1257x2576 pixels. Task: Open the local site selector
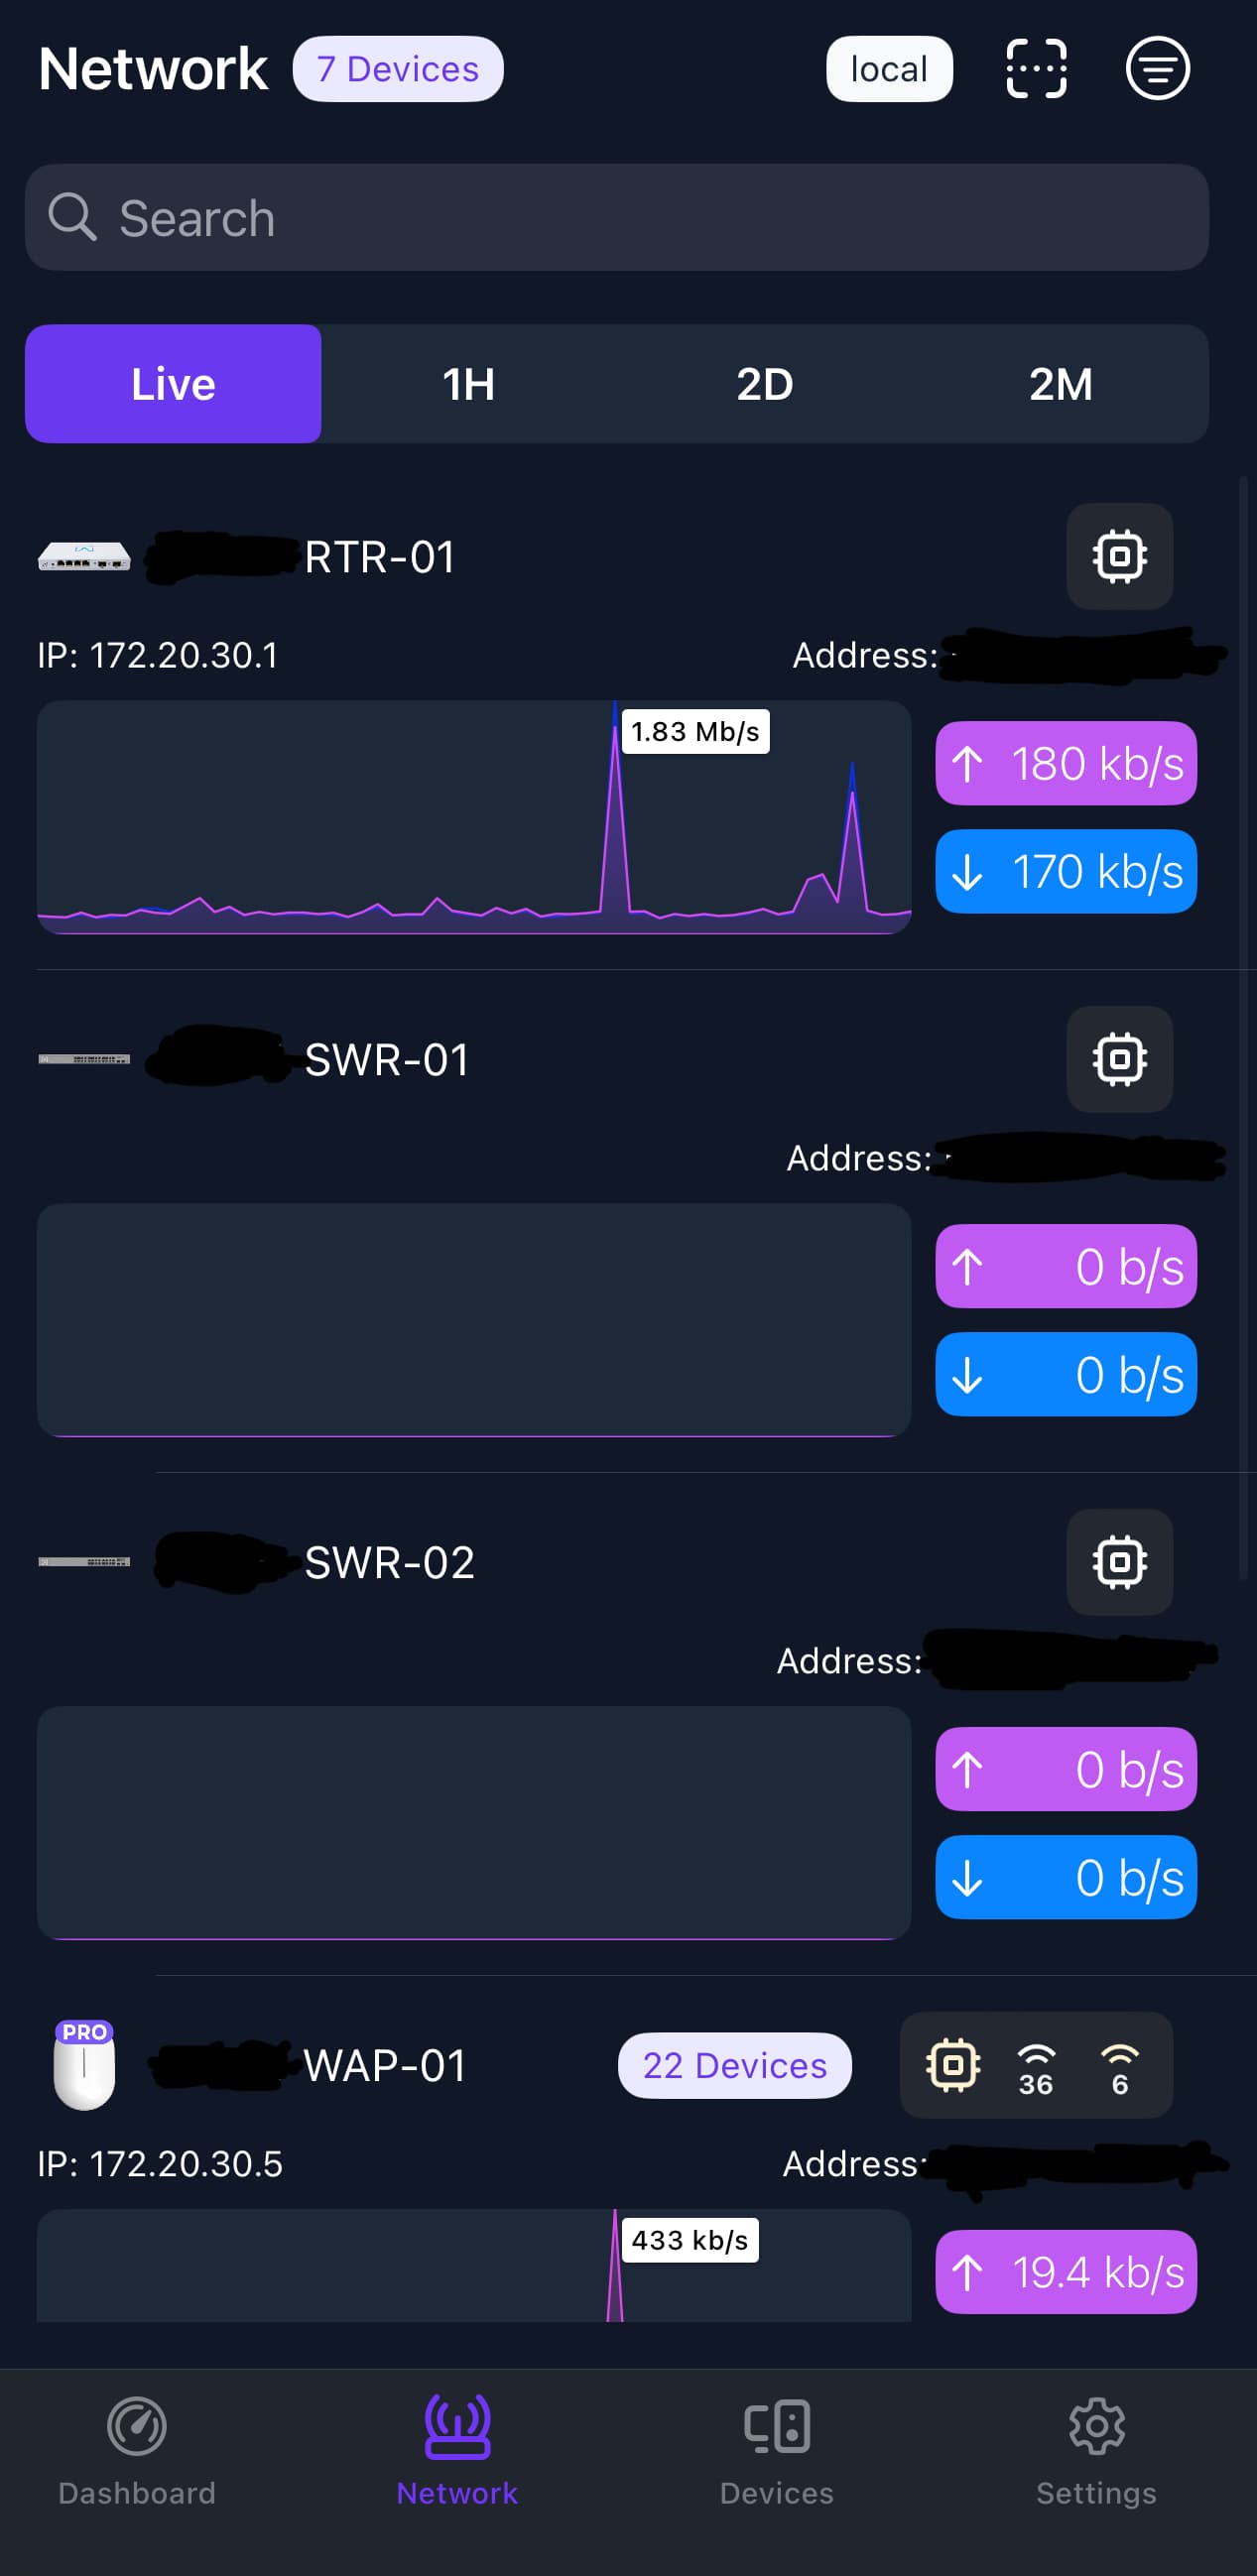889,69
